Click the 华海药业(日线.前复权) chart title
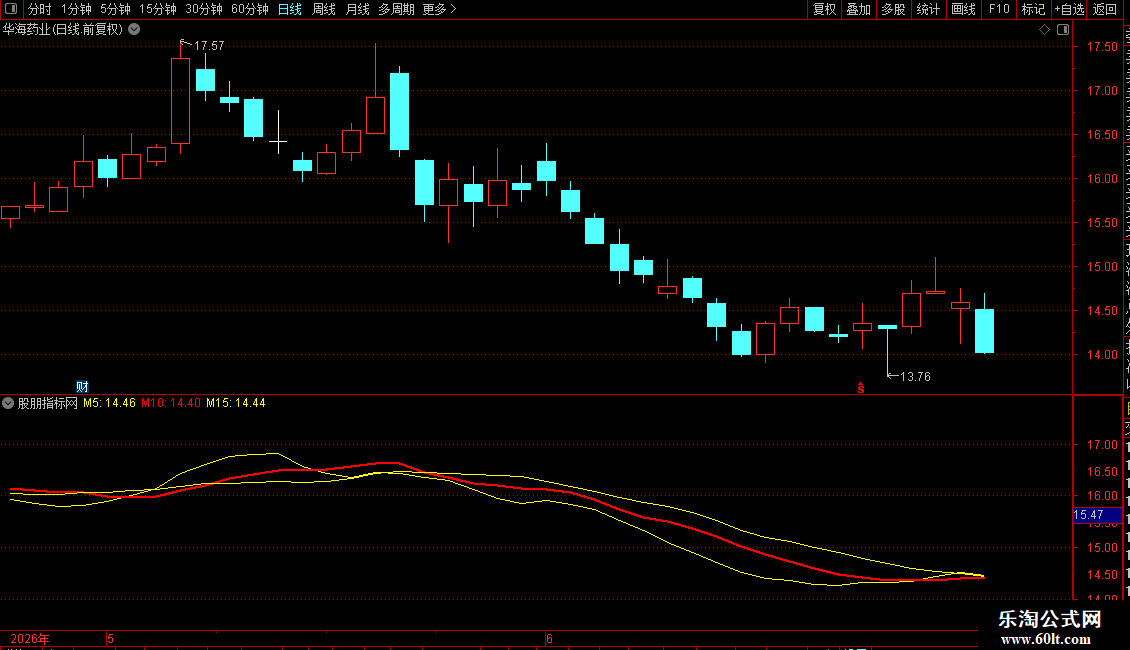Viewport: 1130px width, 650px height. click(x=63, y=30)
